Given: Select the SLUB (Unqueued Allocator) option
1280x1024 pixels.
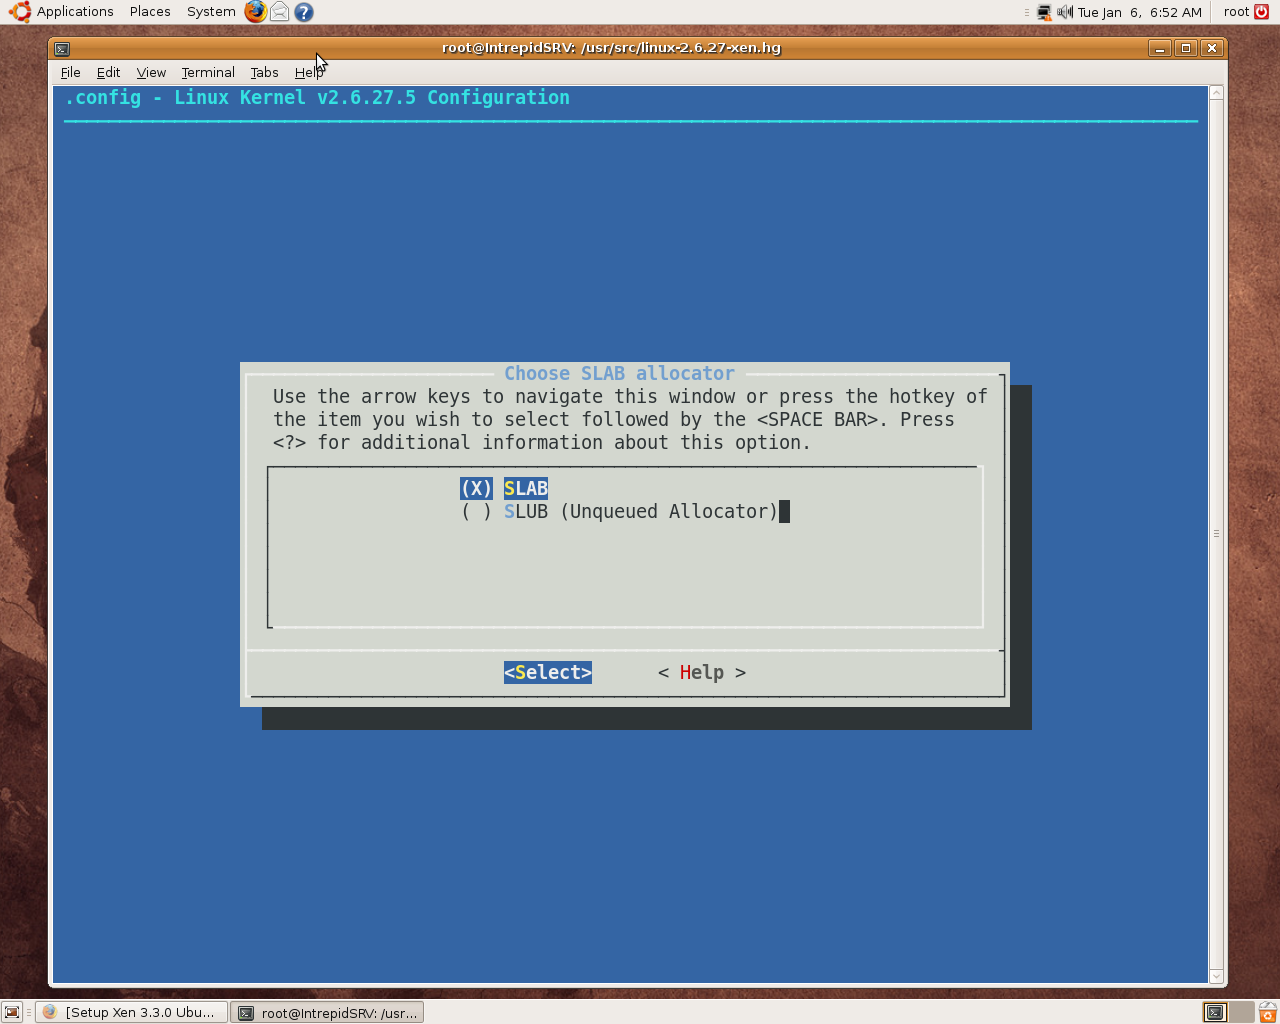Looking at the screenshot, I should (619, 511).
